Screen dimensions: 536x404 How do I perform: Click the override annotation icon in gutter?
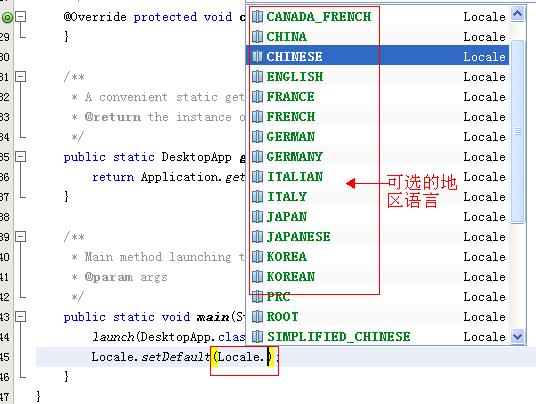(7, 17)
